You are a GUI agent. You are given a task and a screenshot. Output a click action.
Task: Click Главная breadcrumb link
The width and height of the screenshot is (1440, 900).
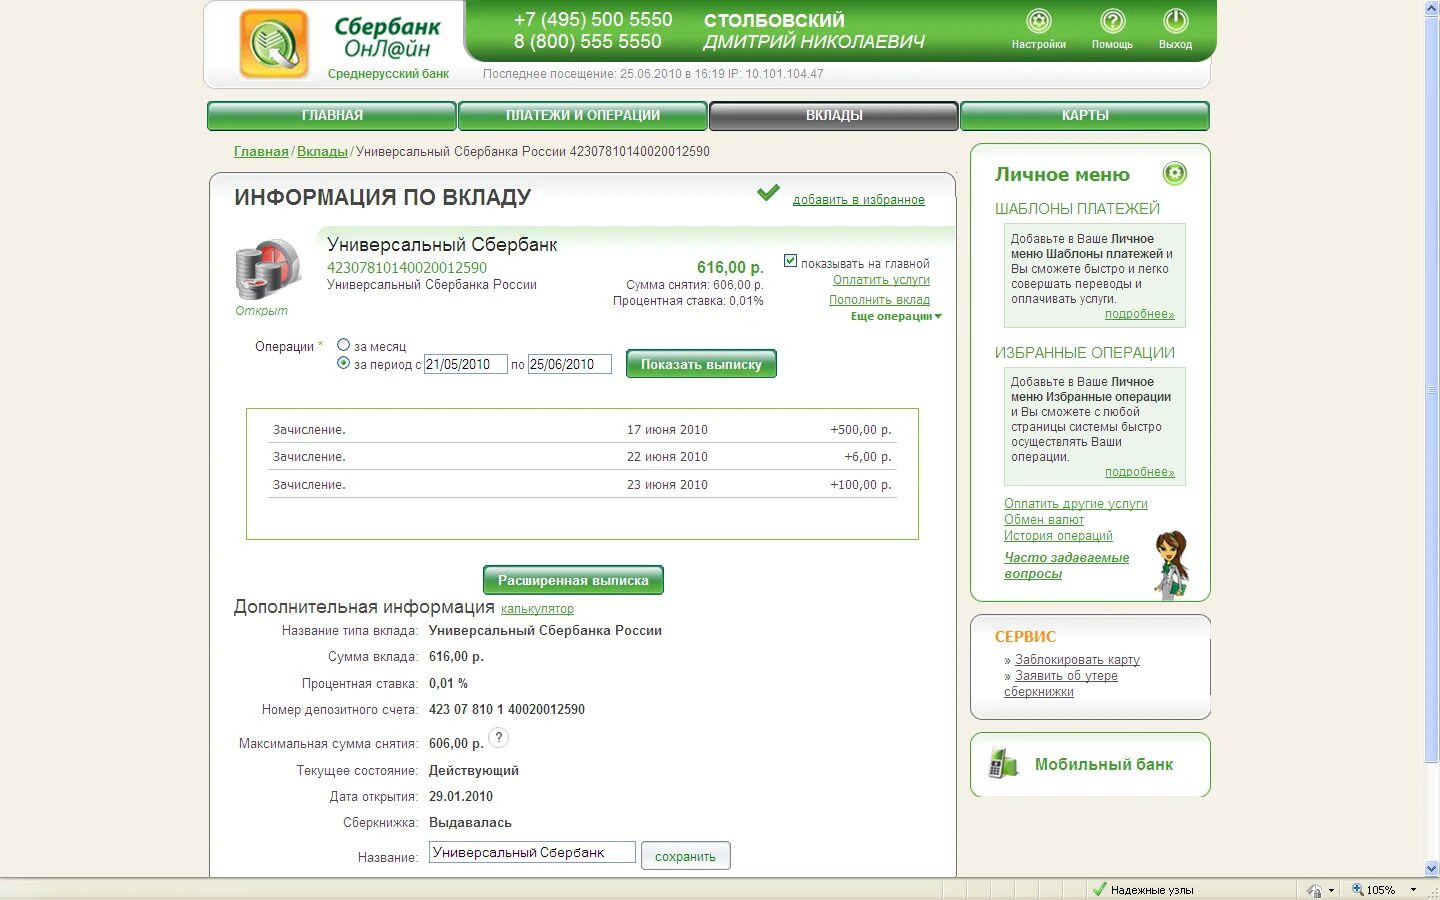pyautogui.click(x=261, y=152)
